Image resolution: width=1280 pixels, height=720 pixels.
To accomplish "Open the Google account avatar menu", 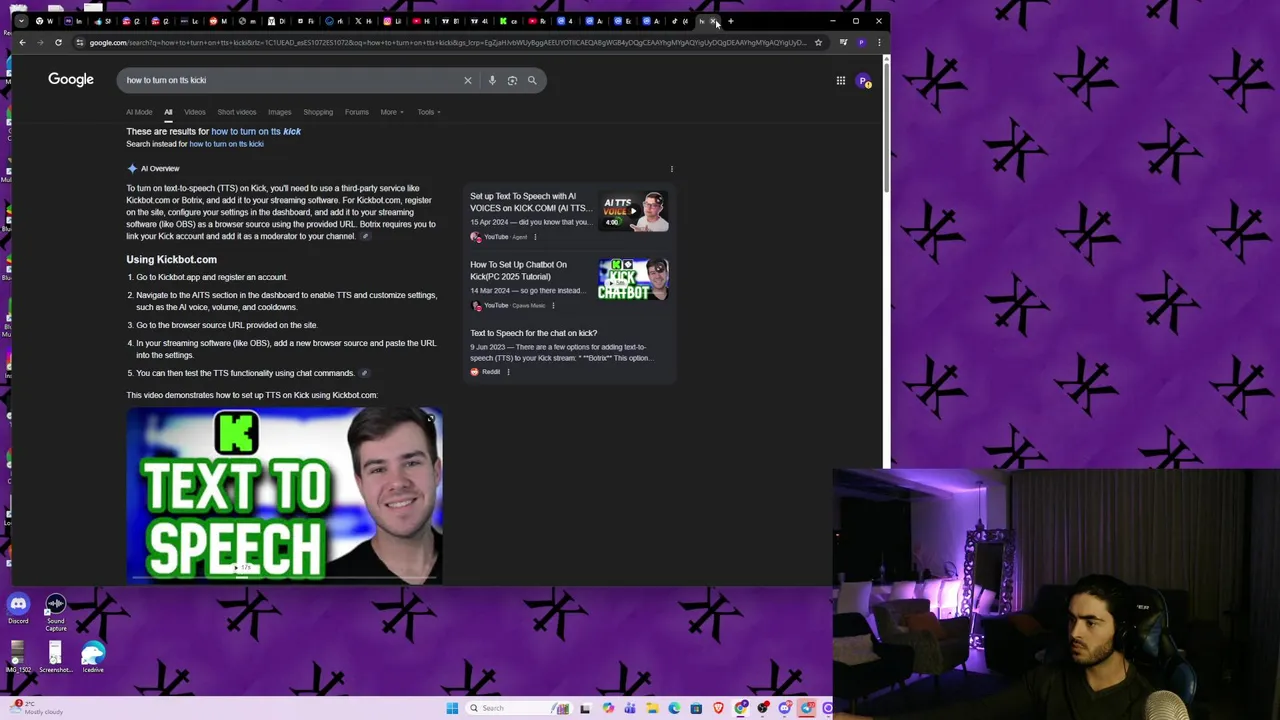I will coord(864,80).
